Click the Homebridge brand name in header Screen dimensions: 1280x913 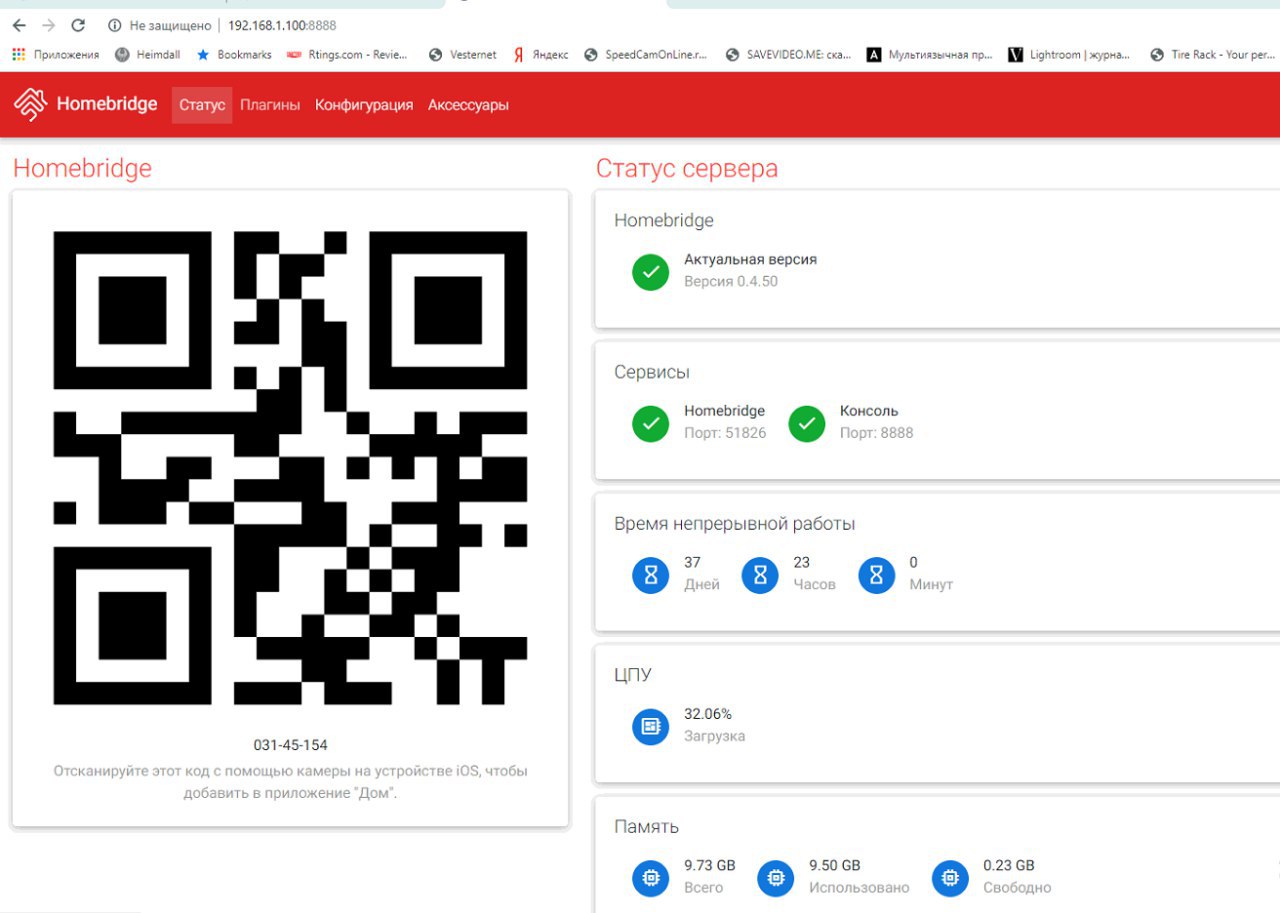[107, 104]
